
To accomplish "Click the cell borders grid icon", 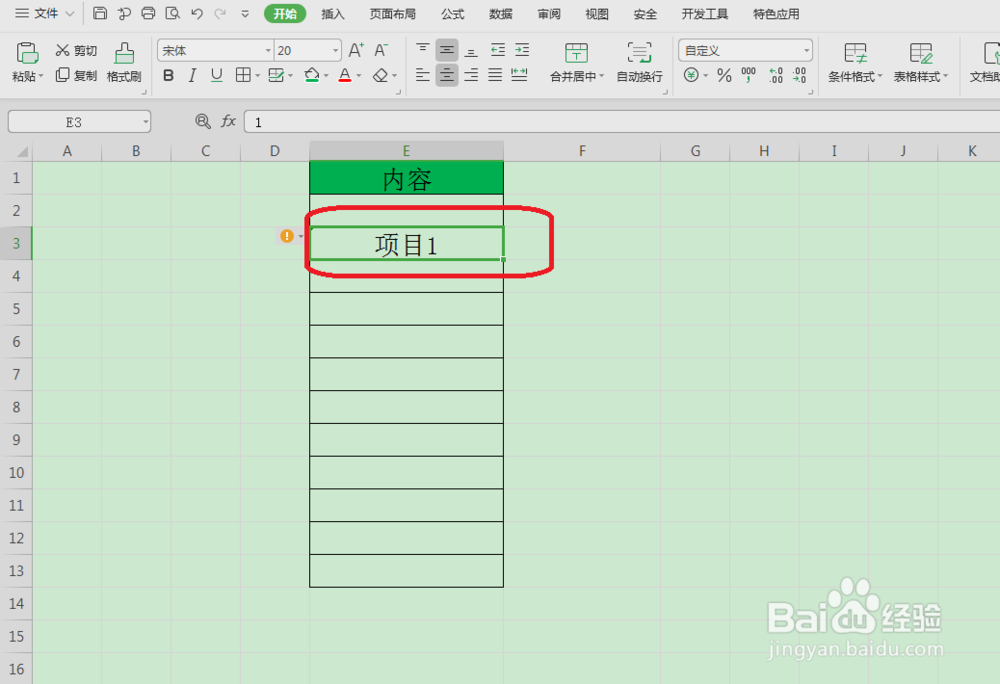I will [243, 75].
